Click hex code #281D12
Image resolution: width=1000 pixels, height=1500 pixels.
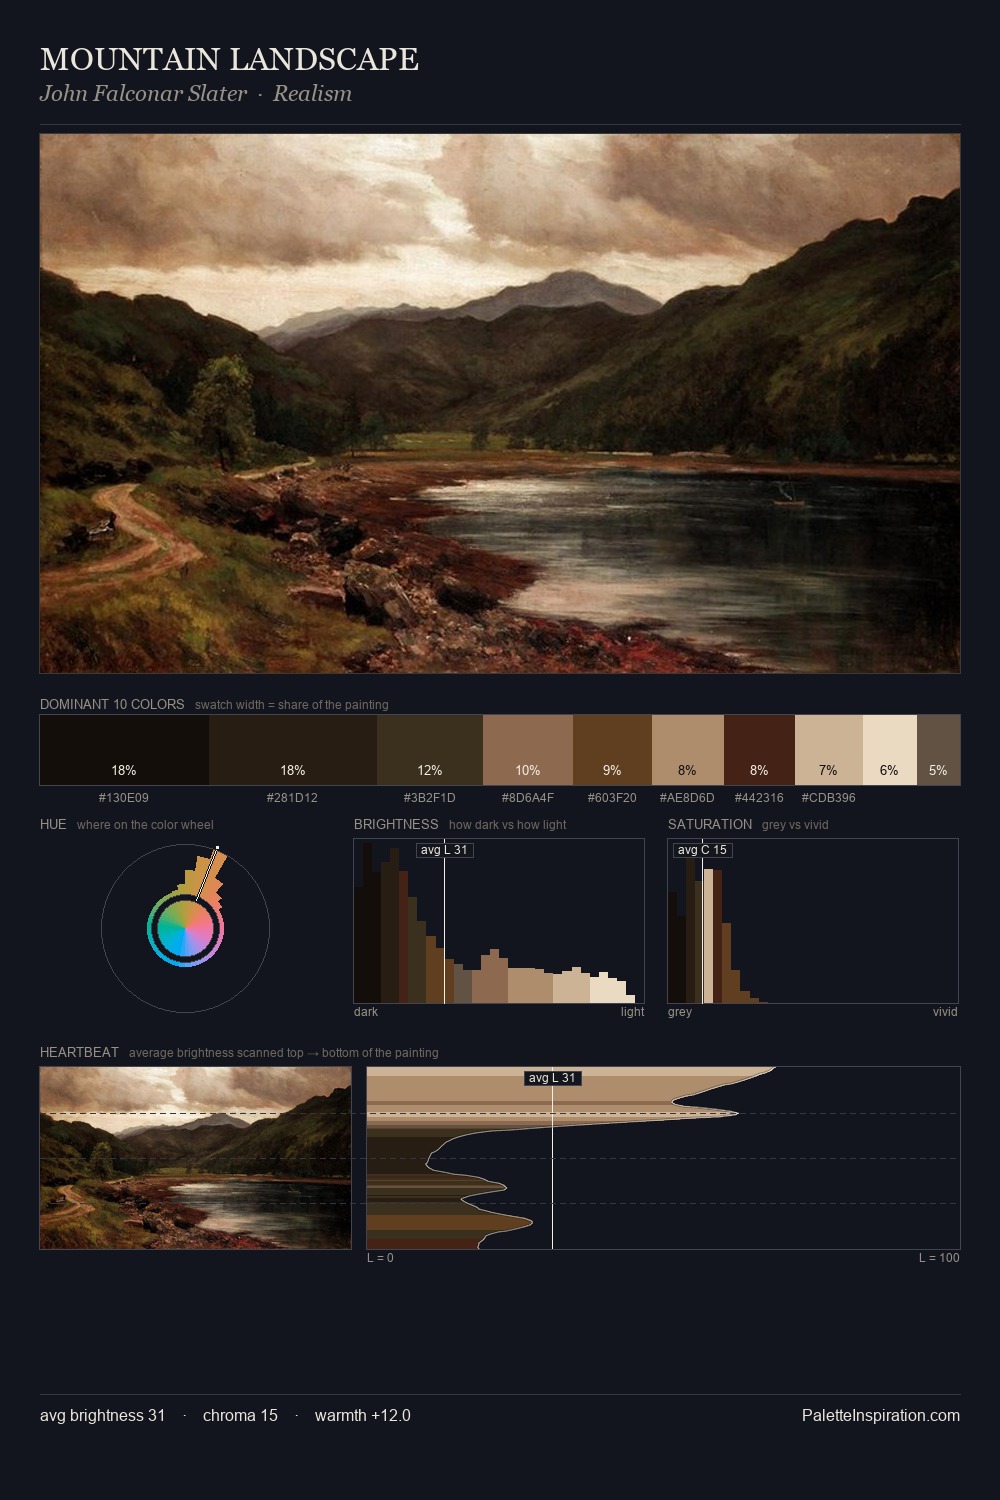click(292, 798)
